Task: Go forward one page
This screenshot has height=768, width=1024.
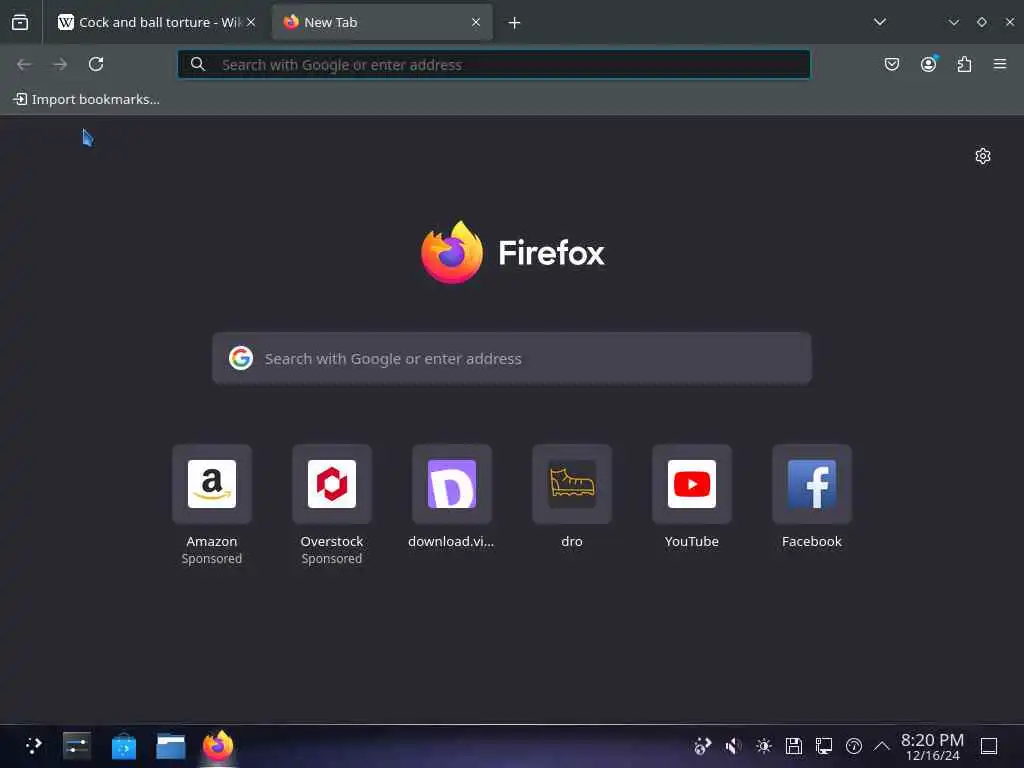Action: point(60,64)
